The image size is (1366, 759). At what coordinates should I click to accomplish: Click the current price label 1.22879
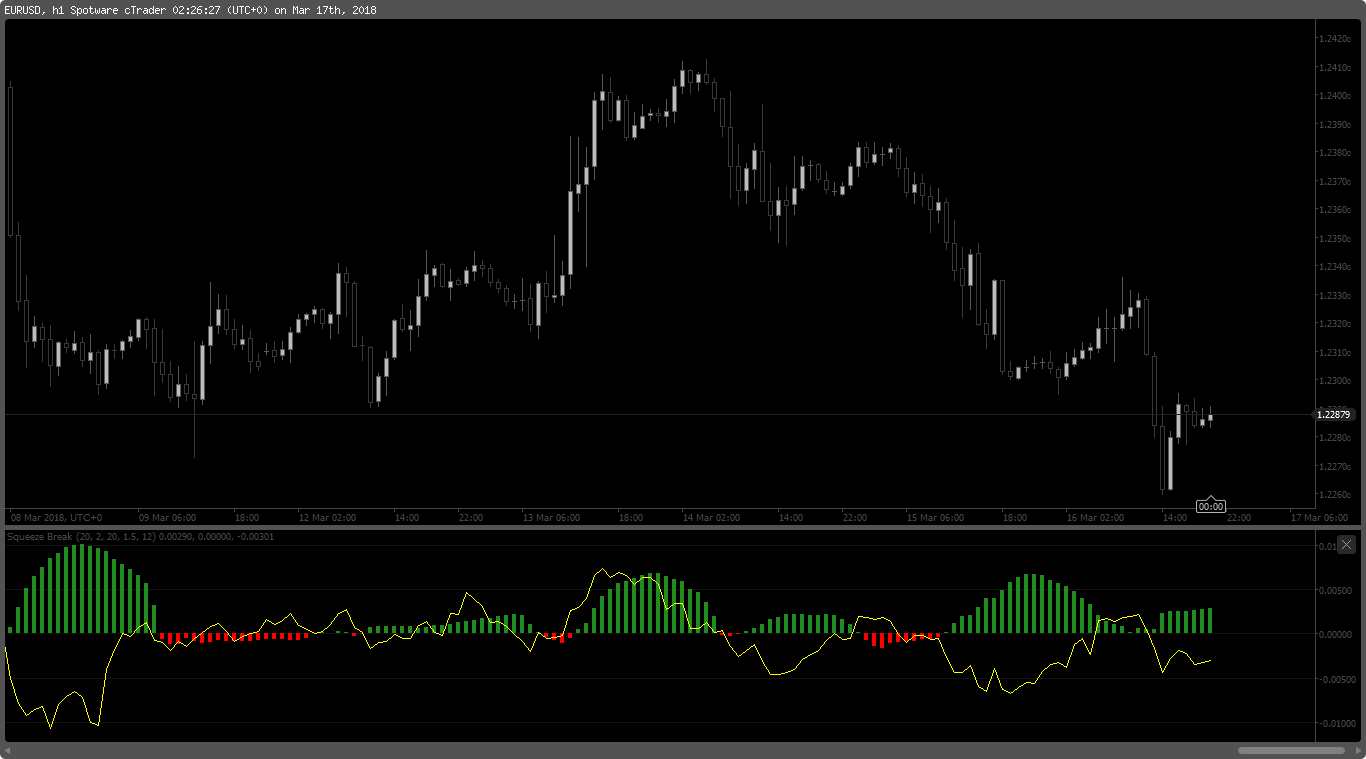(x=1334, y=414)
